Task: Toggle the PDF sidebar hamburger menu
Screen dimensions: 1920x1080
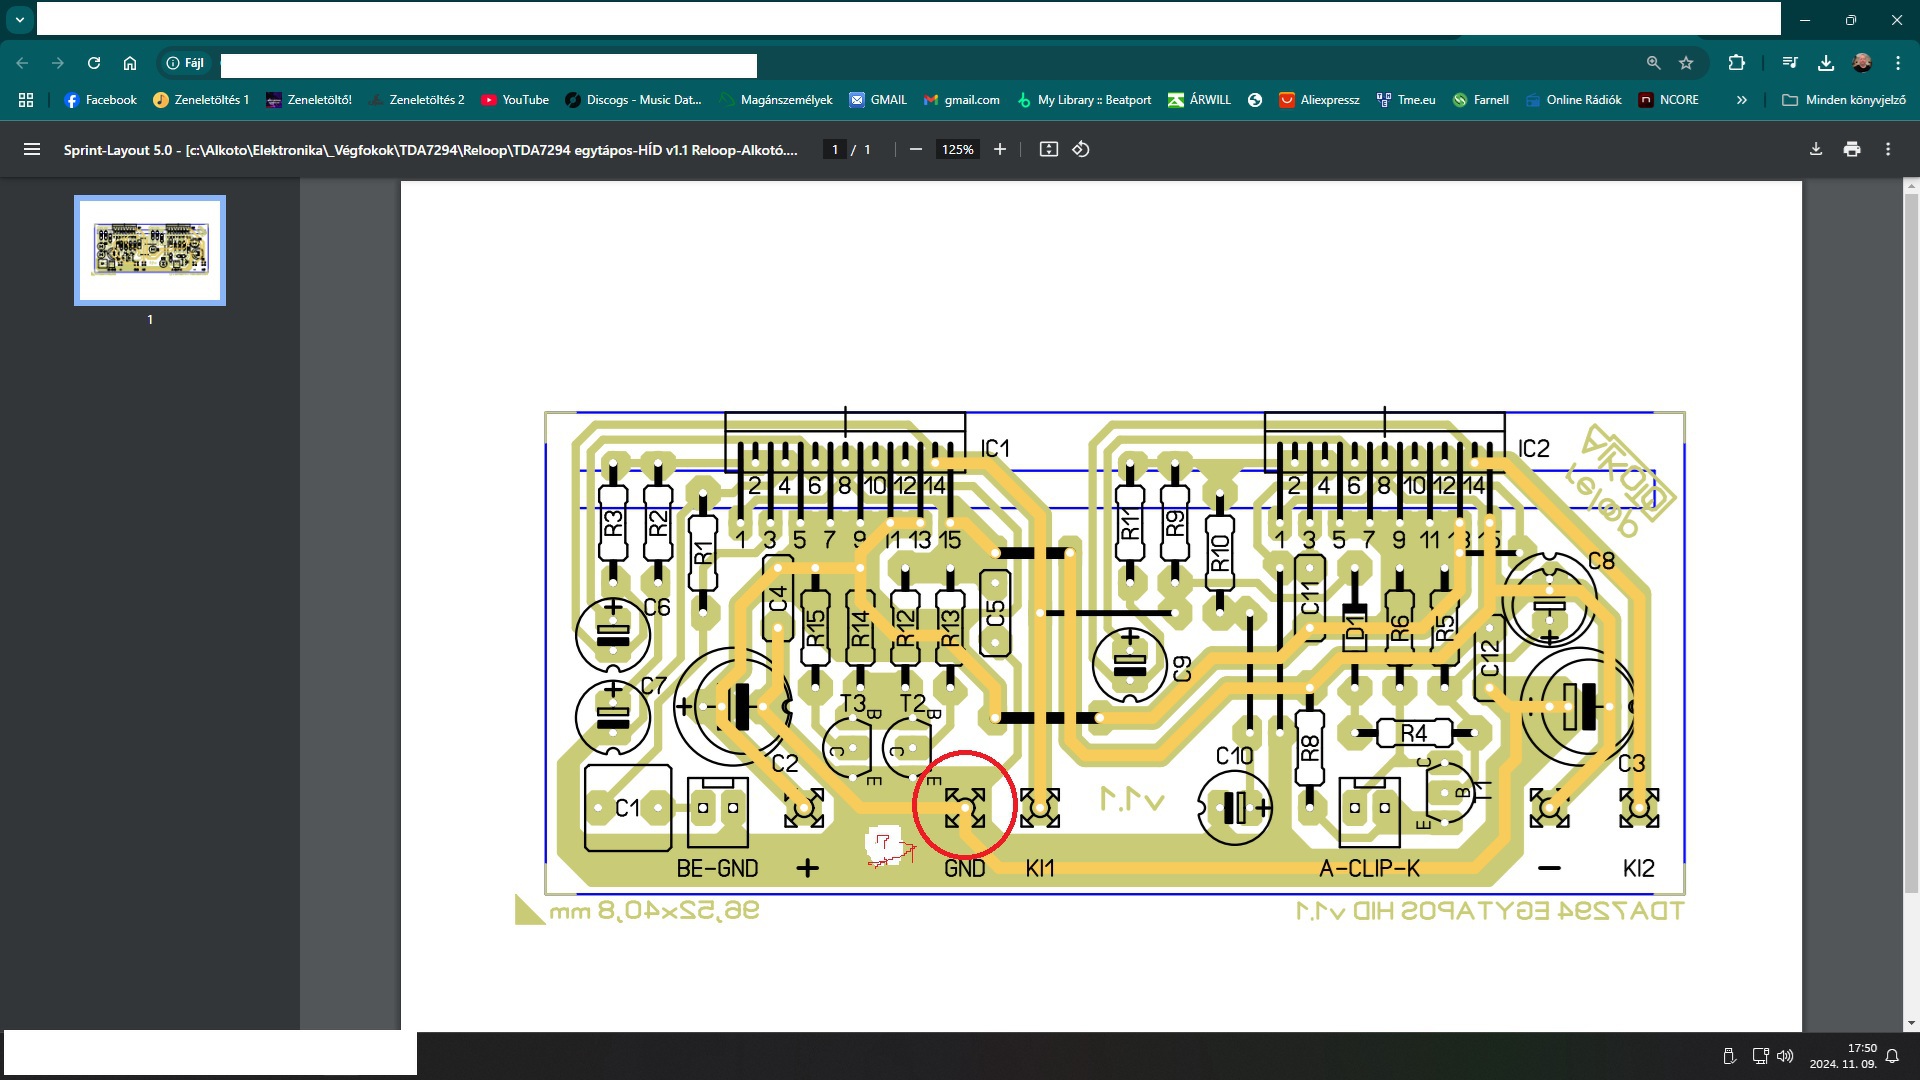Action: (x=32, y=149)
